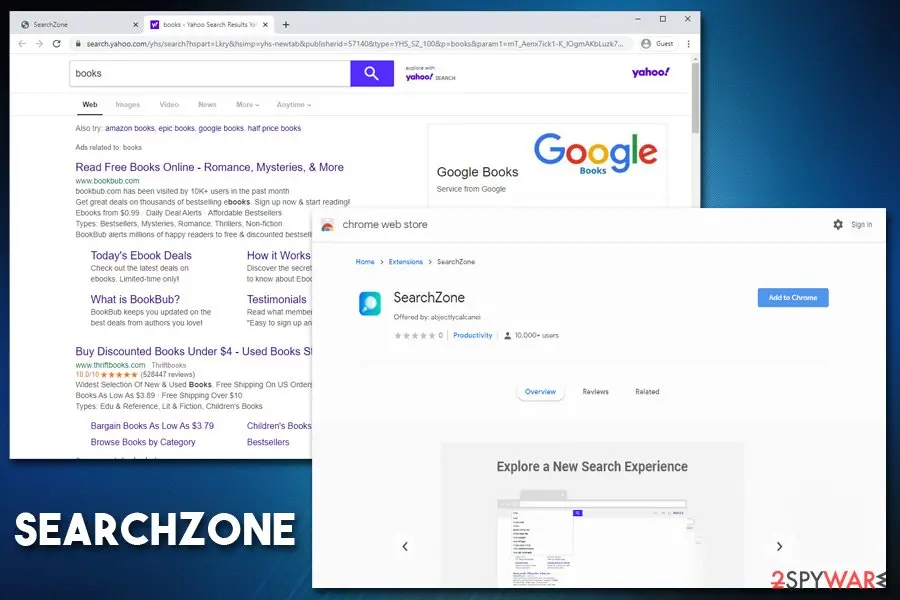This screenshot has width=900, height=600.
Task: Click the Google Books logo image
Action: point(595,153)
